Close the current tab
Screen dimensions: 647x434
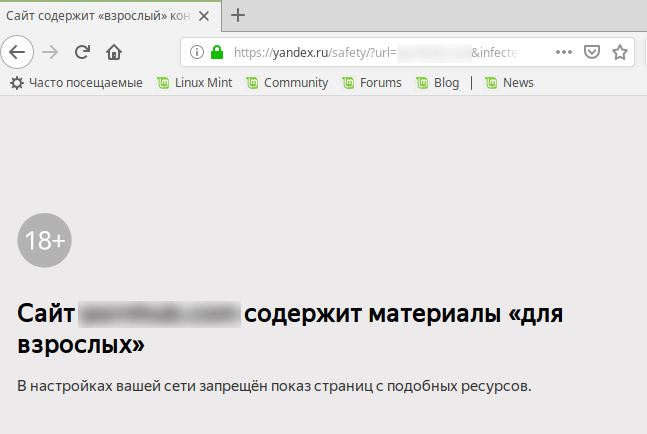pyautogui.click(x=204, y=16)
